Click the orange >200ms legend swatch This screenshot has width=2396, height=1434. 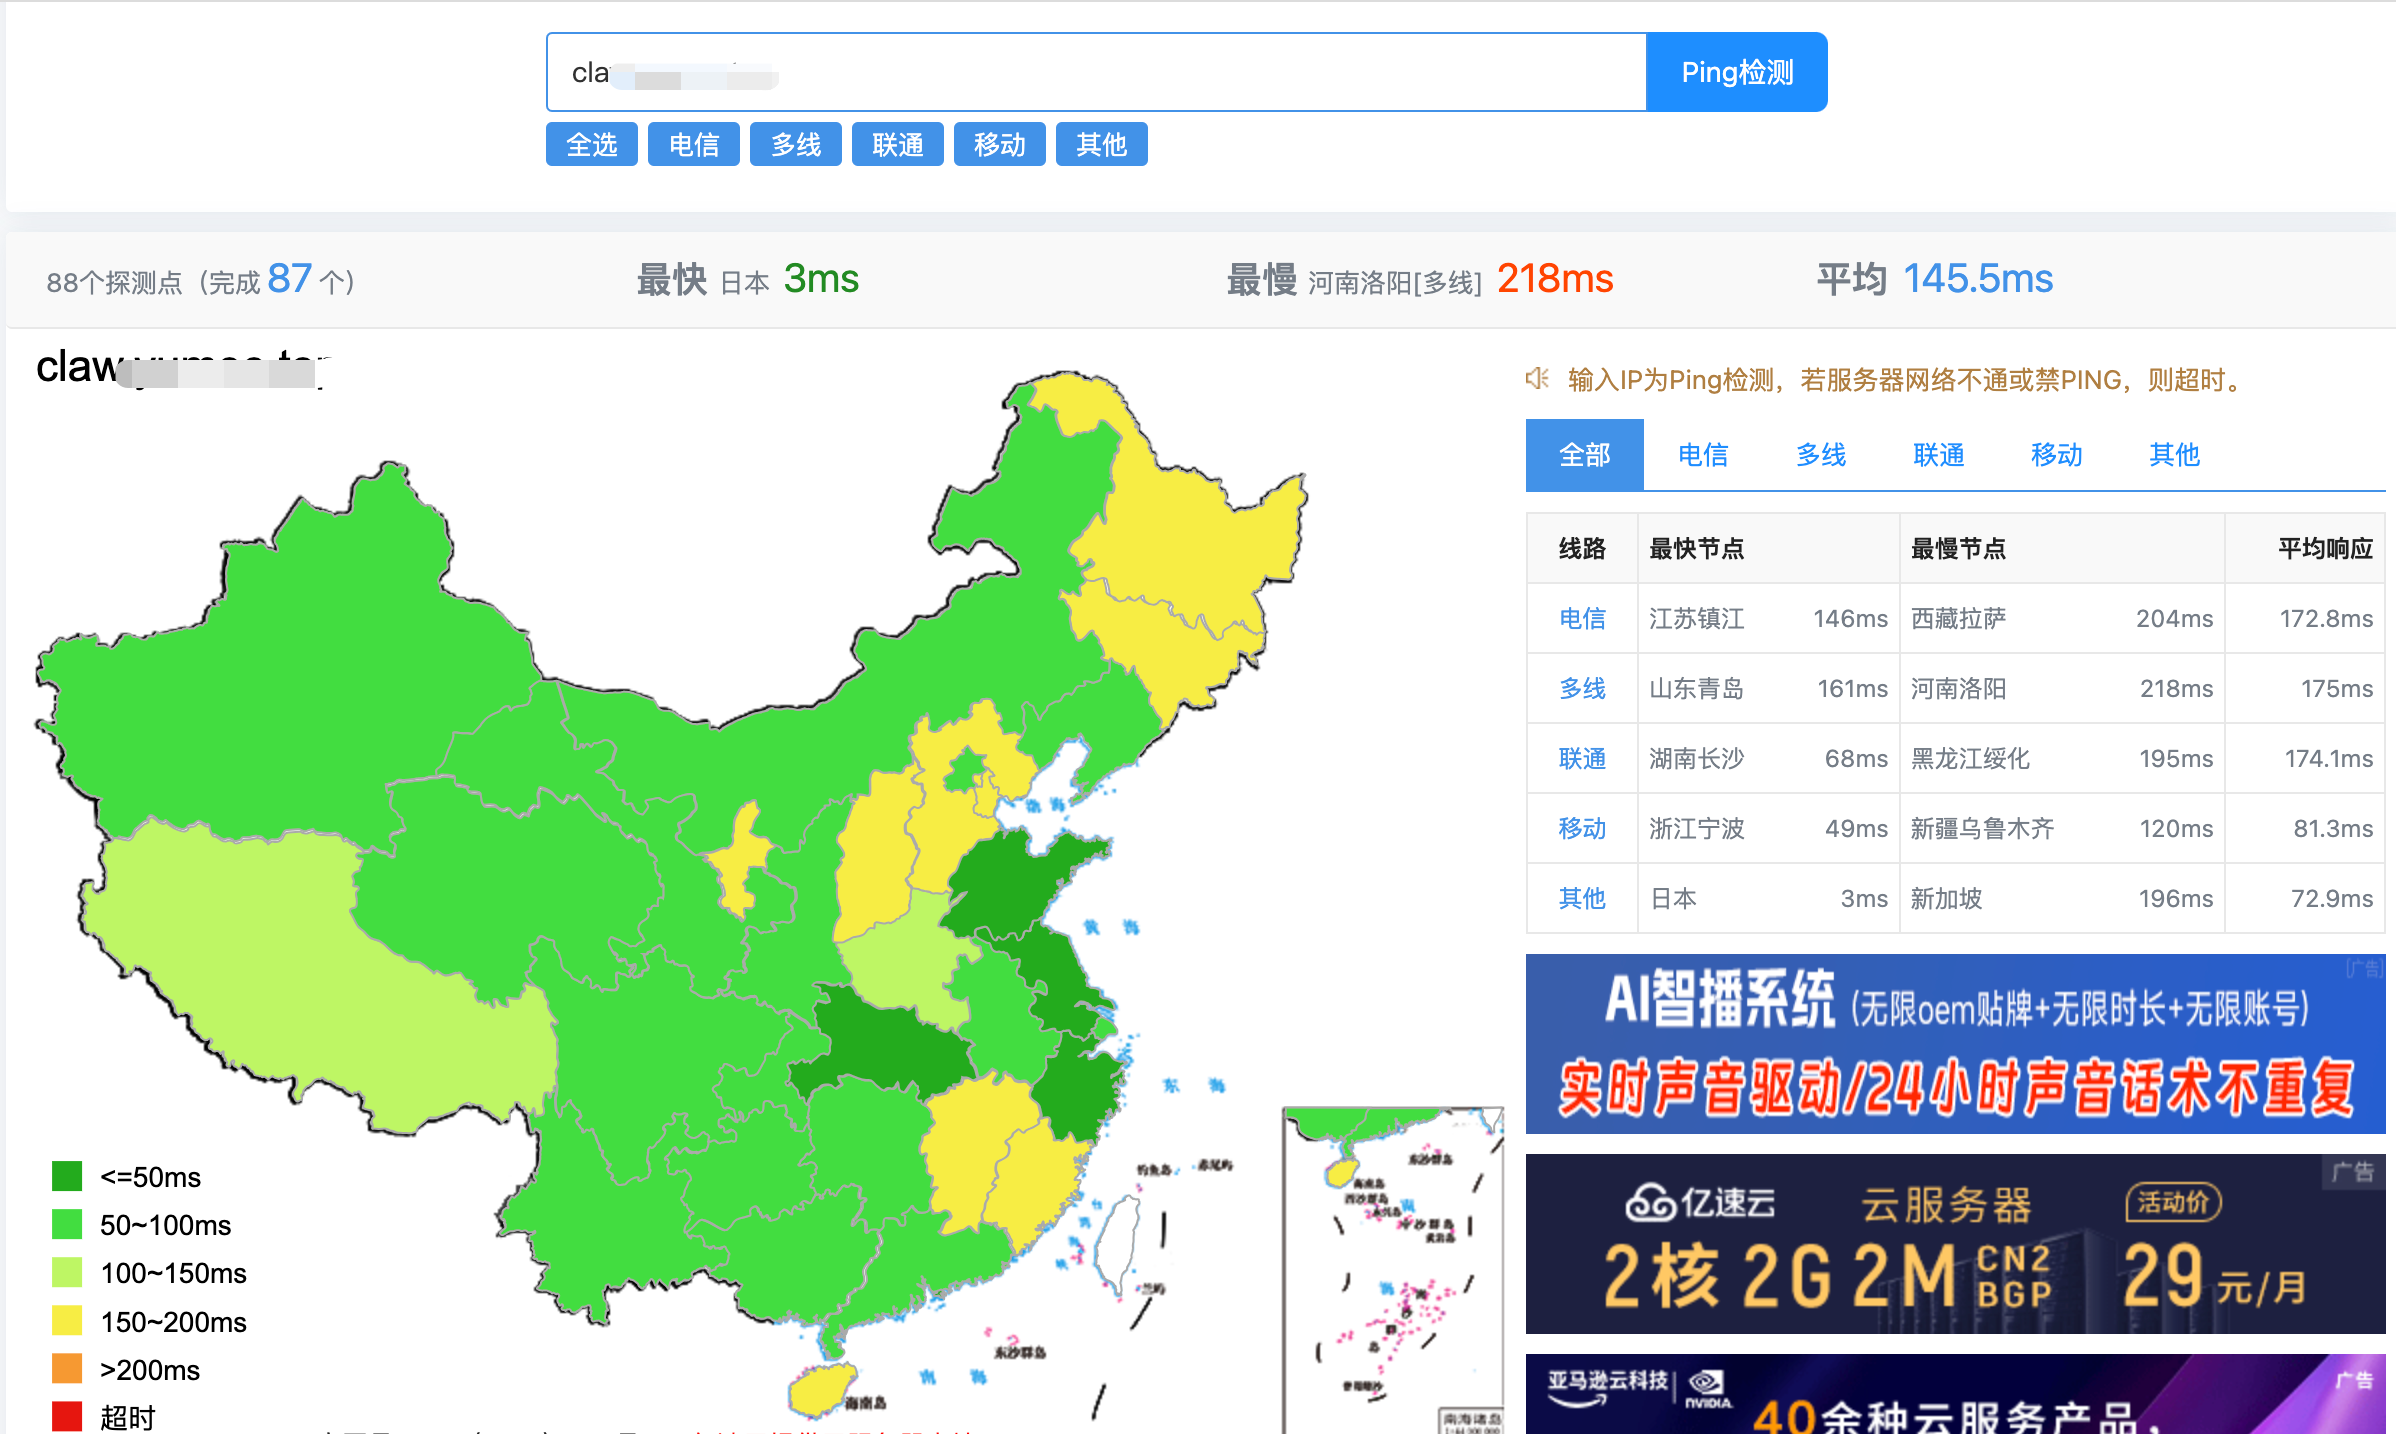[x=67, y=1368]
